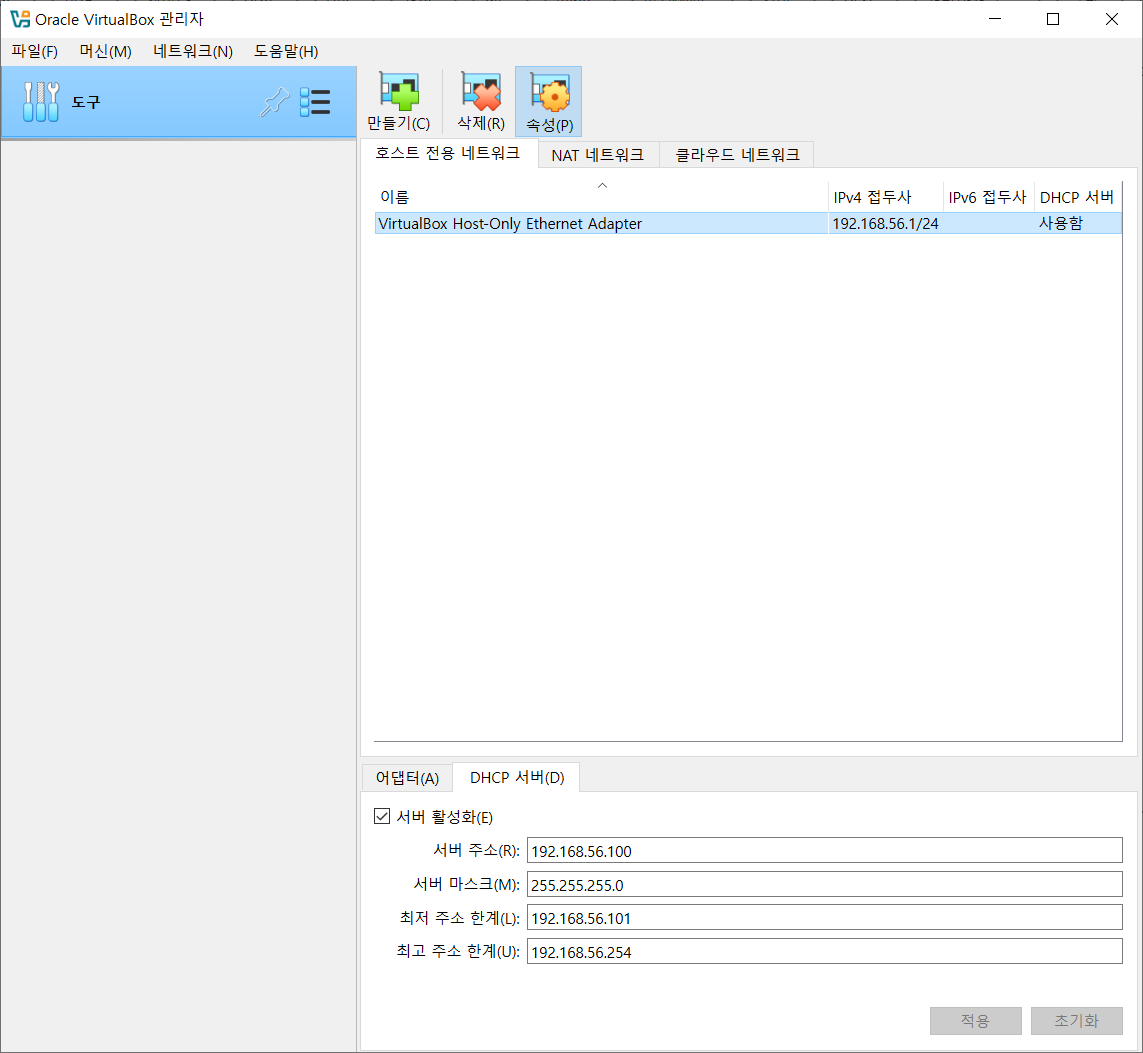The image size is (1143, 1053).
Task: Switch to the 클라우드 네트워크 tab
Action: point(738,155)
